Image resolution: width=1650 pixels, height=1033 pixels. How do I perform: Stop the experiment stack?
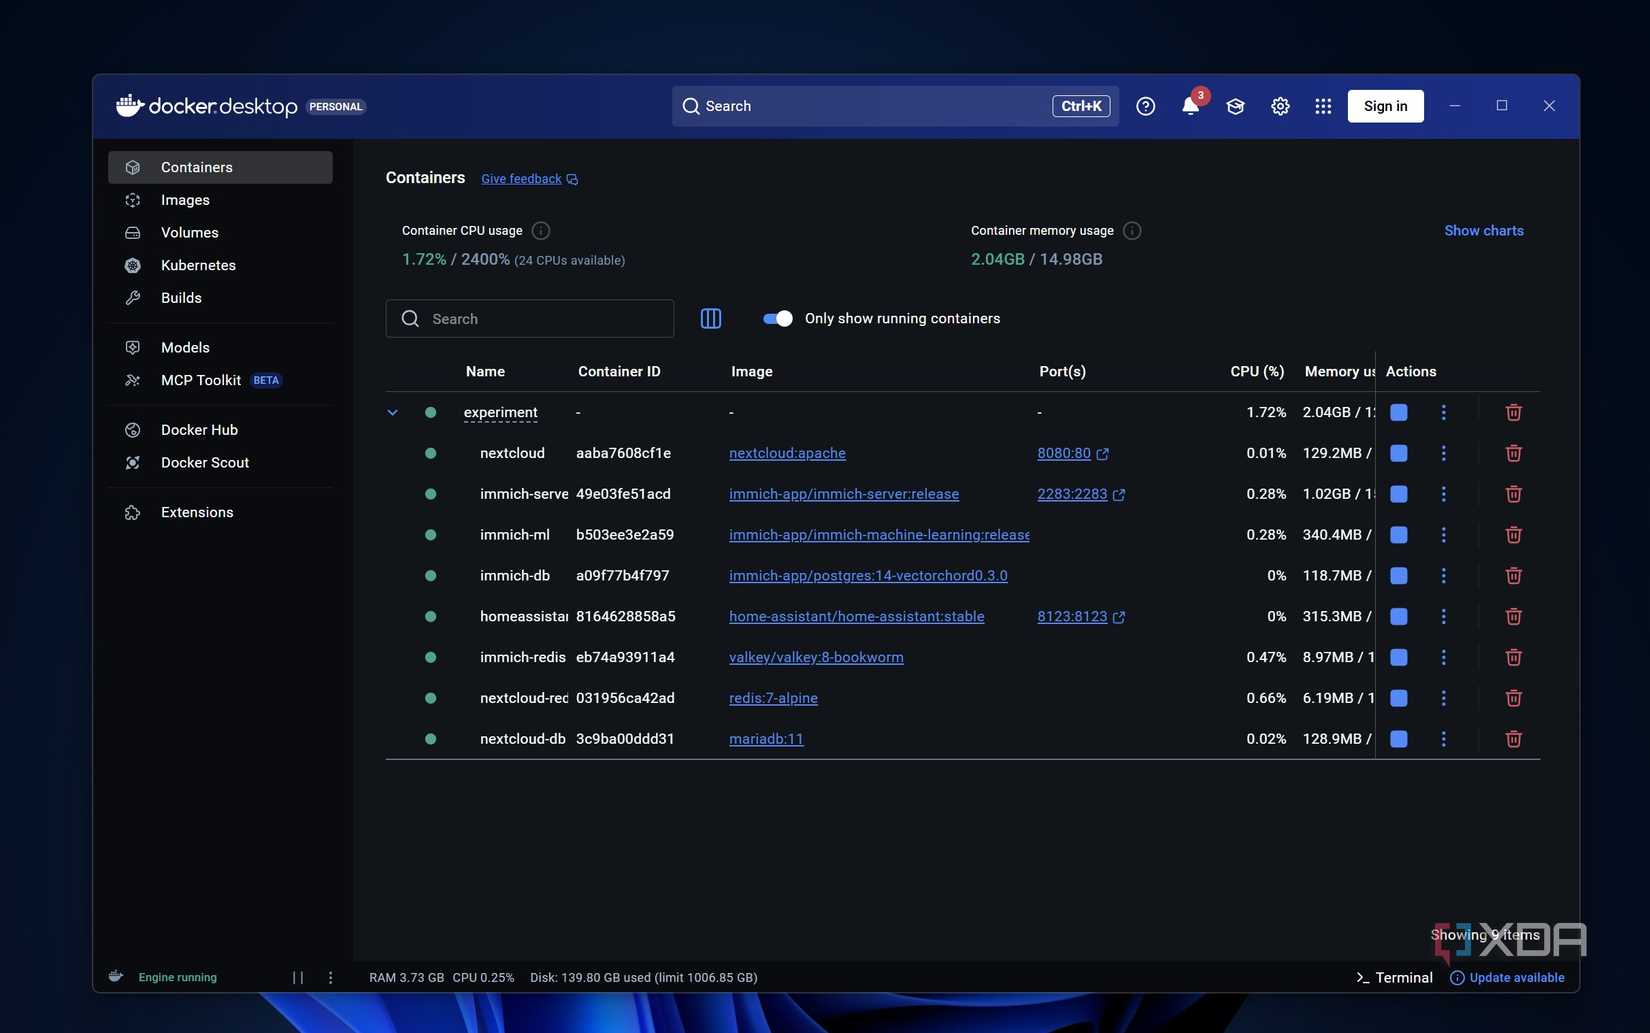pyautogui.click(x=1399, y=412)
